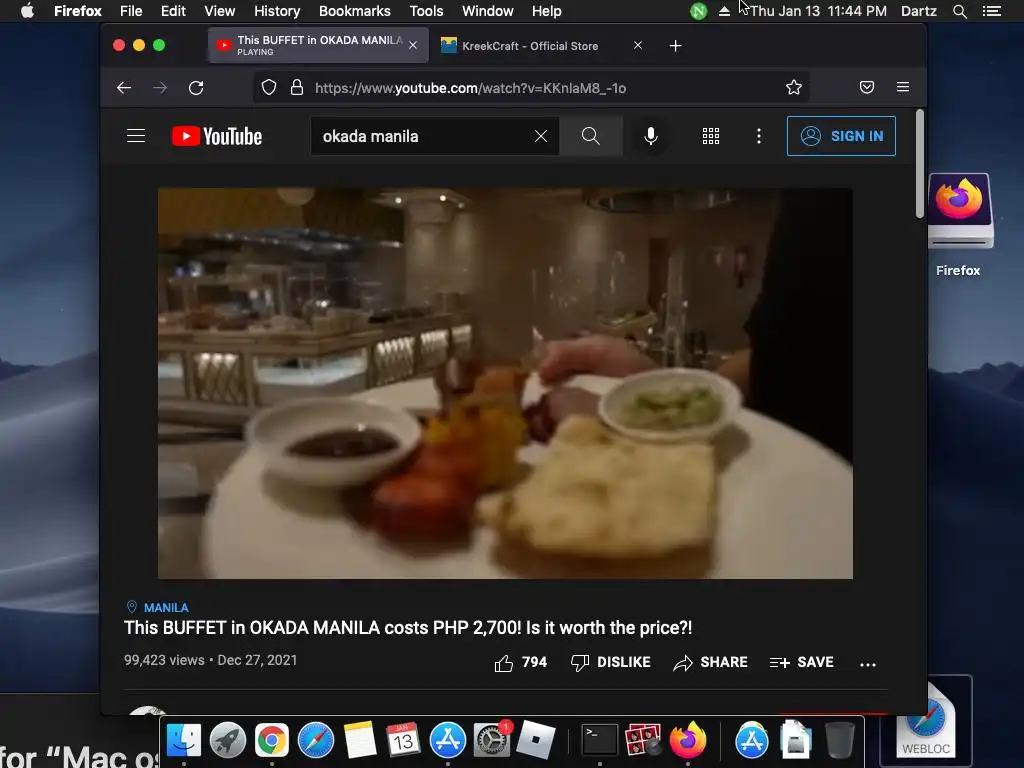The height and width of the screenshot is (768, 1024).
Task: Dislike the buffet video
Action: [611, 662]
